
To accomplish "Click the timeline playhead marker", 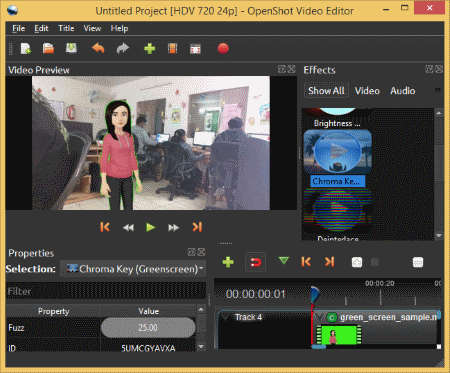I will 314,295.
